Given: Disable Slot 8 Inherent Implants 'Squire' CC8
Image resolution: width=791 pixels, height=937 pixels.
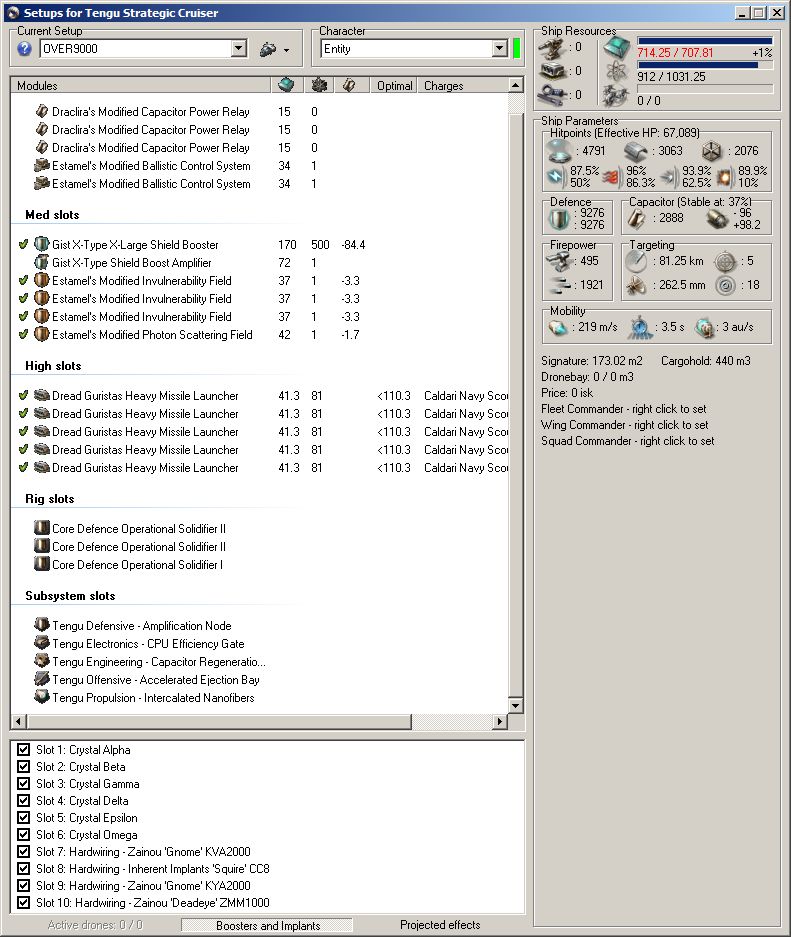Looking at the screenshot, I should pyautogui.click(x=24, y=869).
